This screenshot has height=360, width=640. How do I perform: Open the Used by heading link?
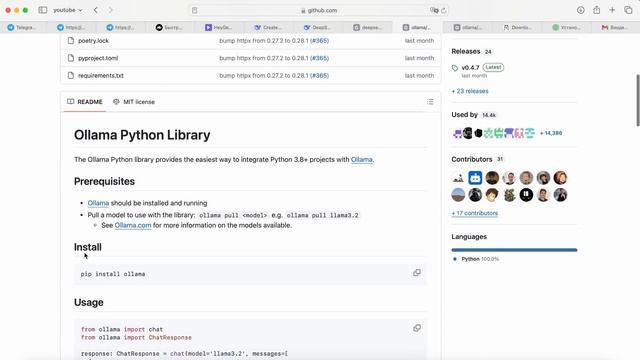coord(464,115)
